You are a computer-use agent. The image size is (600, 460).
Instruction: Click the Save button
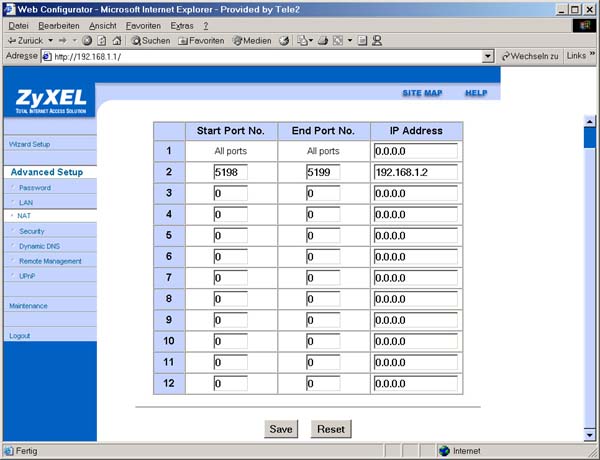click(x=281, y=429)
